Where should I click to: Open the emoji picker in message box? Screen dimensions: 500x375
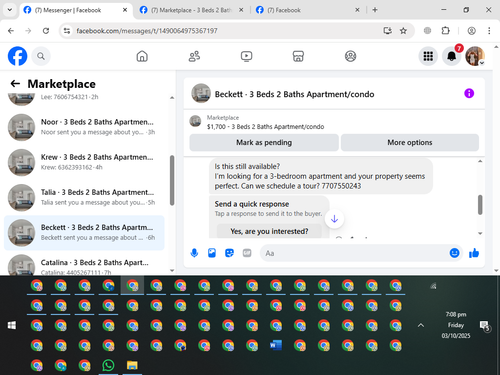point(454,253)
